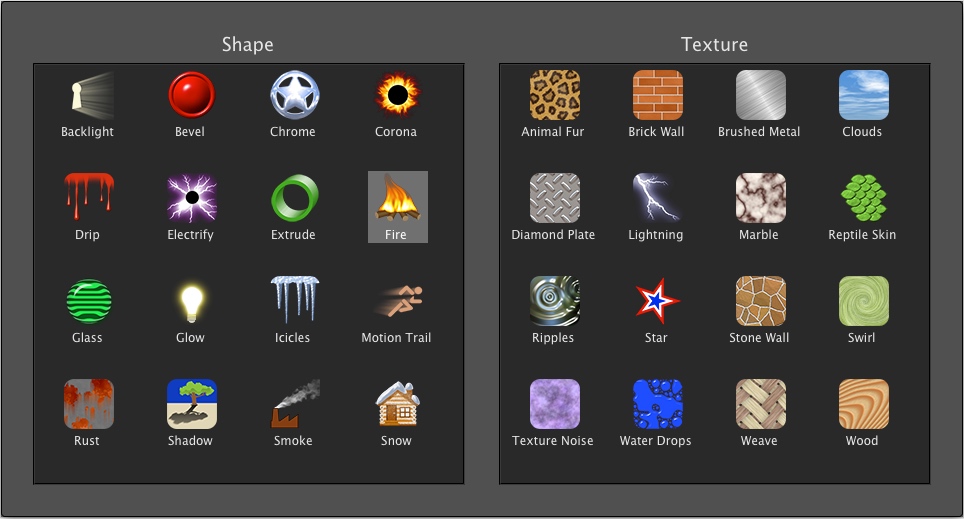Choose the Animal Fur texture
Viewport: 964px width, 519px height.
[555, 95]
